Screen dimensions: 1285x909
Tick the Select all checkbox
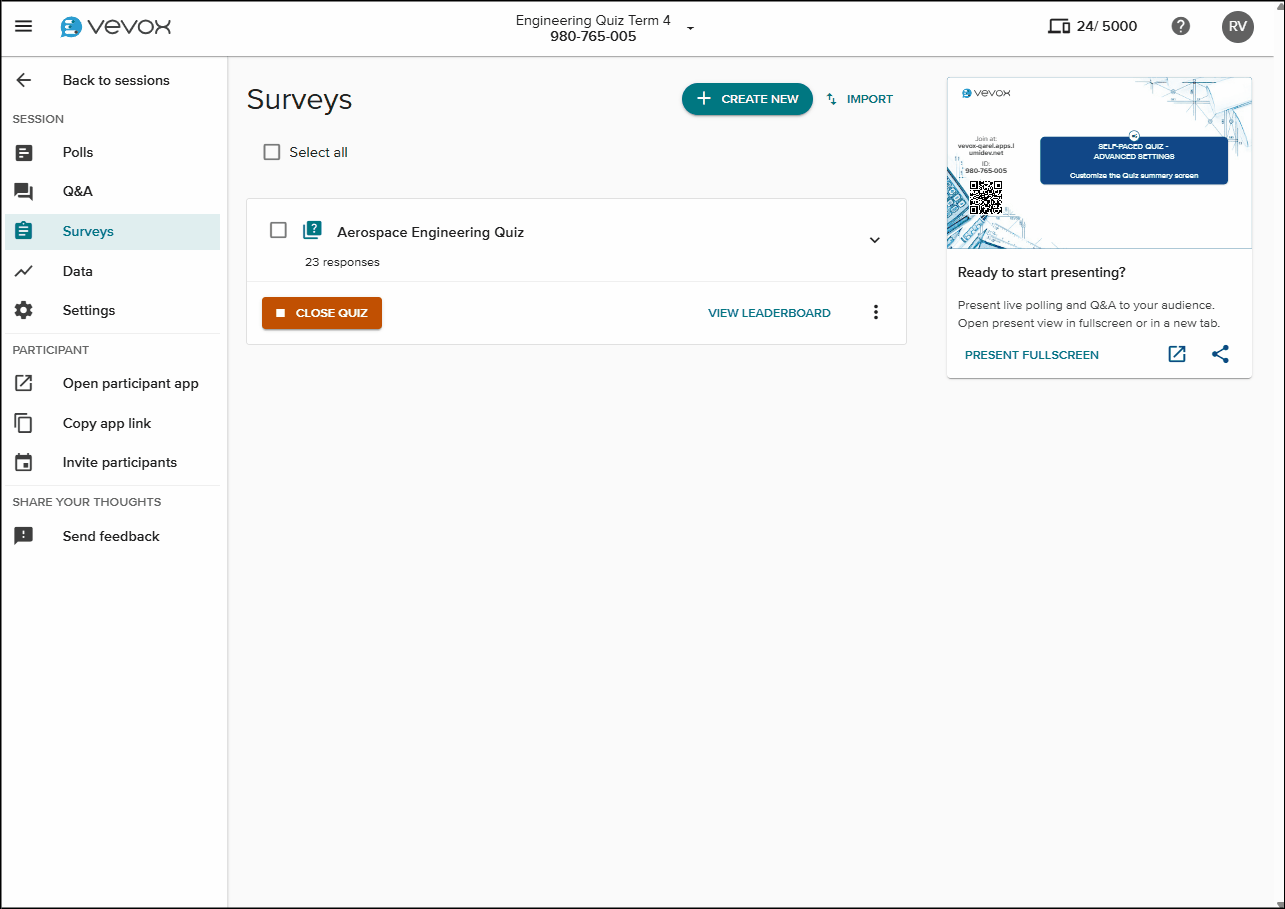point(271,151)
